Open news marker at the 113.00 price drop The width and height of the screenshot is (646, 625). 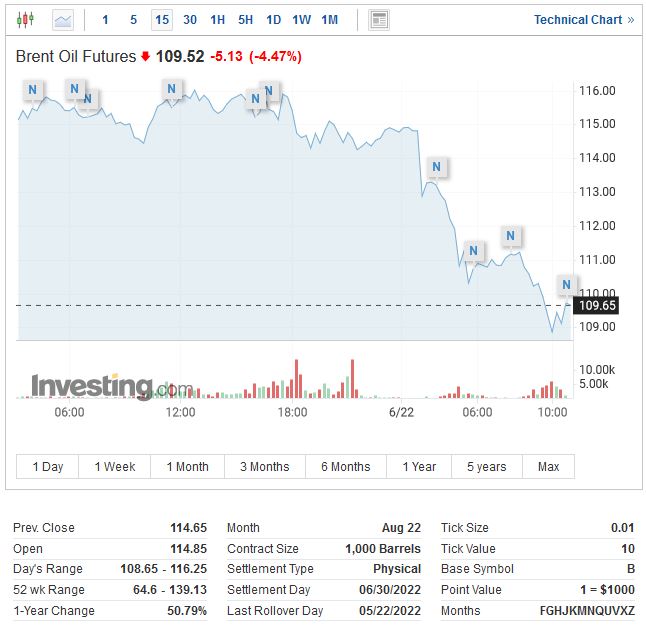(435, 167)
